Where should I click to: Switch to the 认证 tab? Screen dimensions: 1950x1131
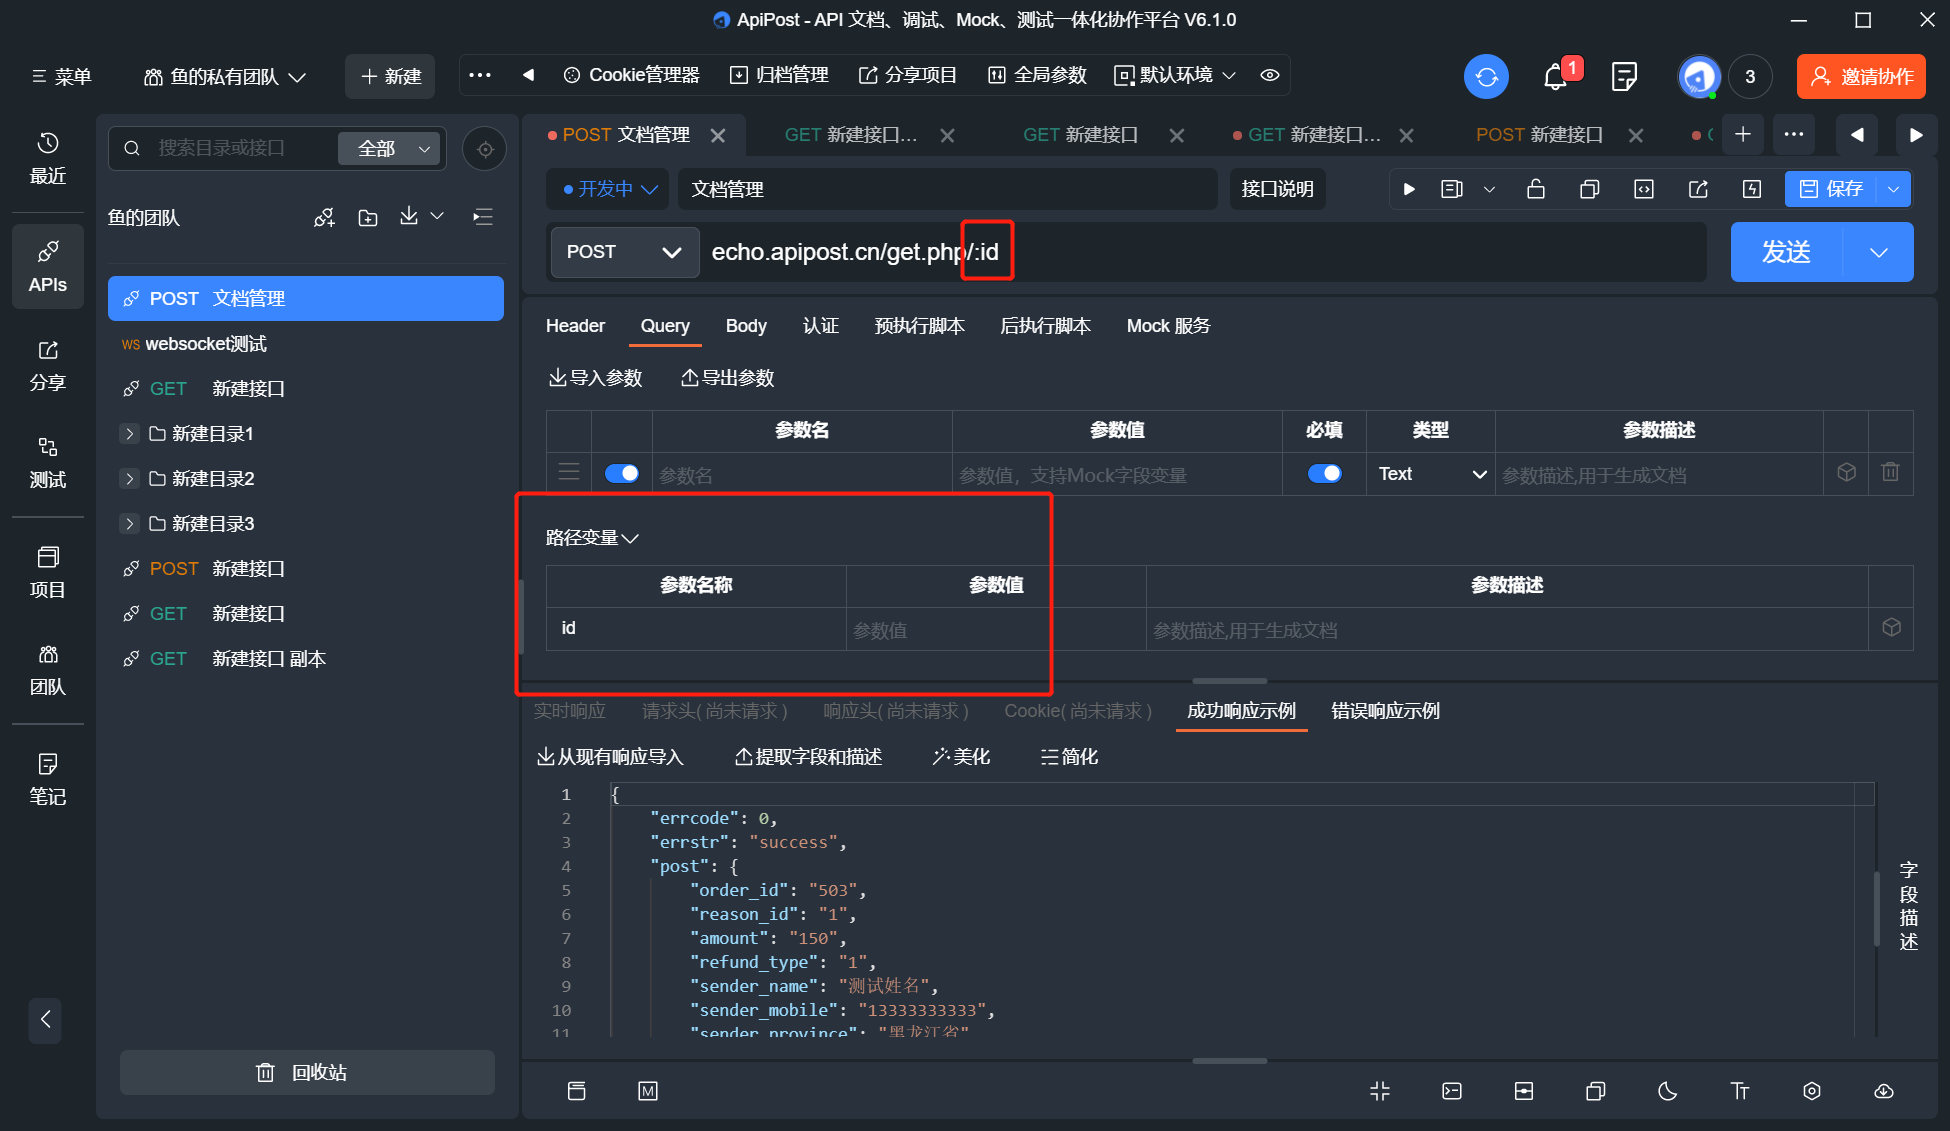pos(821,326)
